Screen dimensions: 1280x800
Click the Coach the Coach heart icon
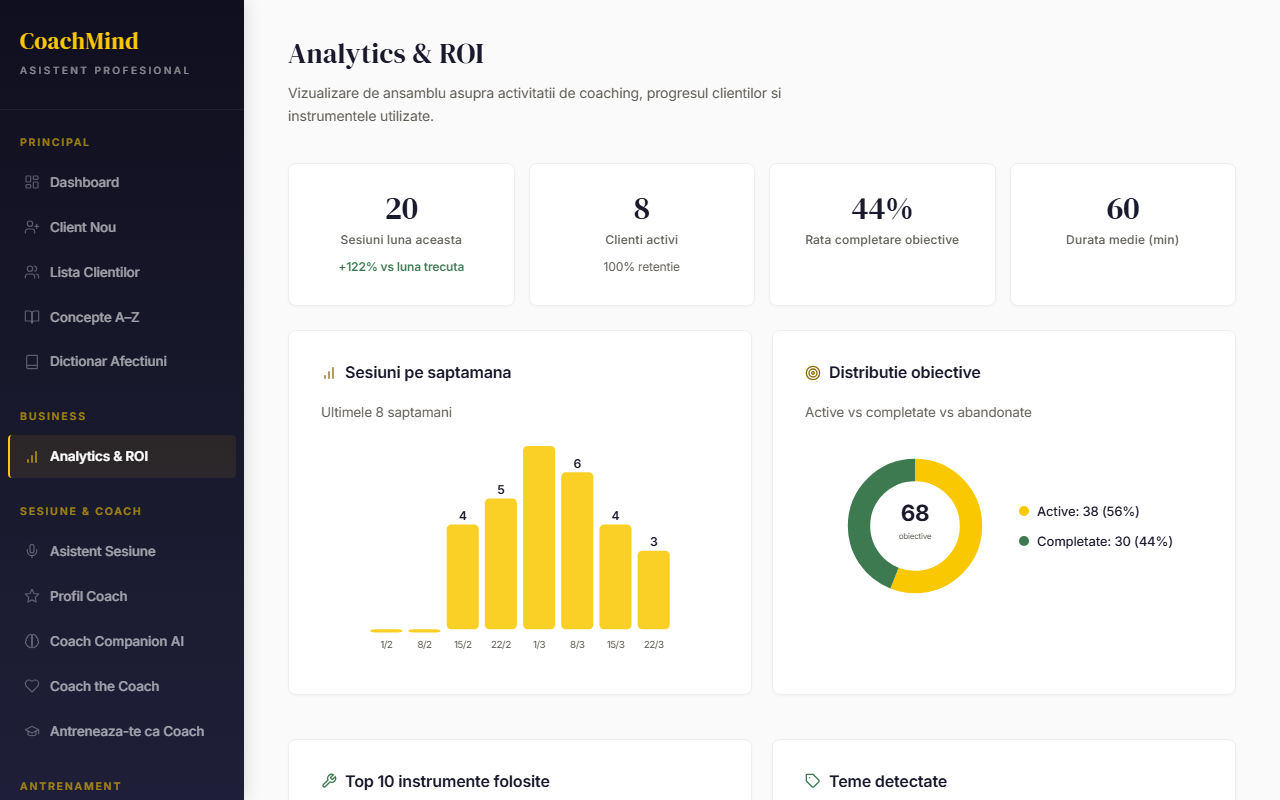coord(32,686)
